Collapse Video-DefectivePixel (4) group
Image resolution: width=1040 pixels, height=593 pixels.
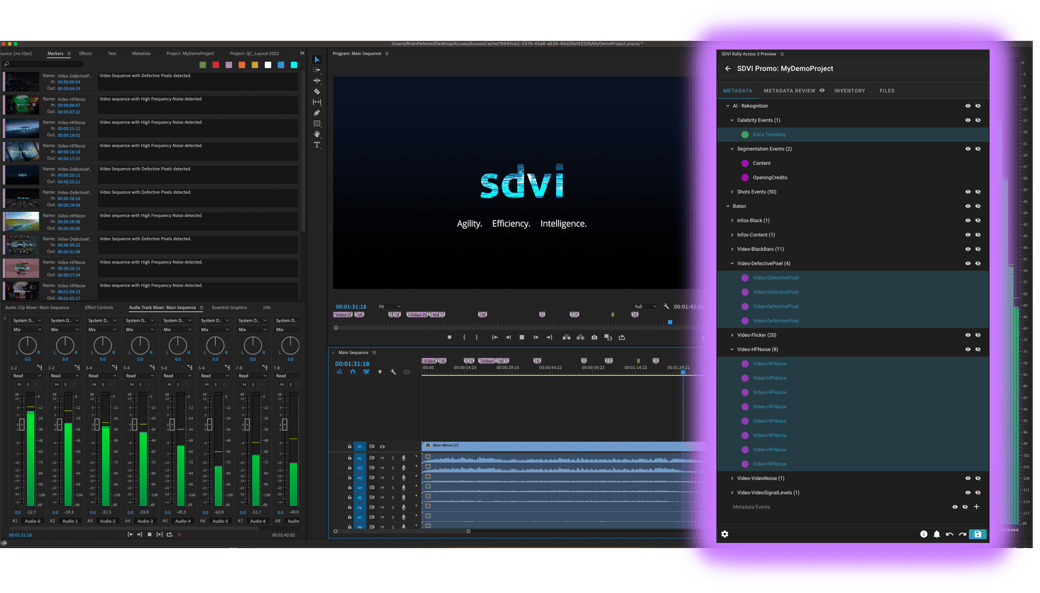click(732, 263)
